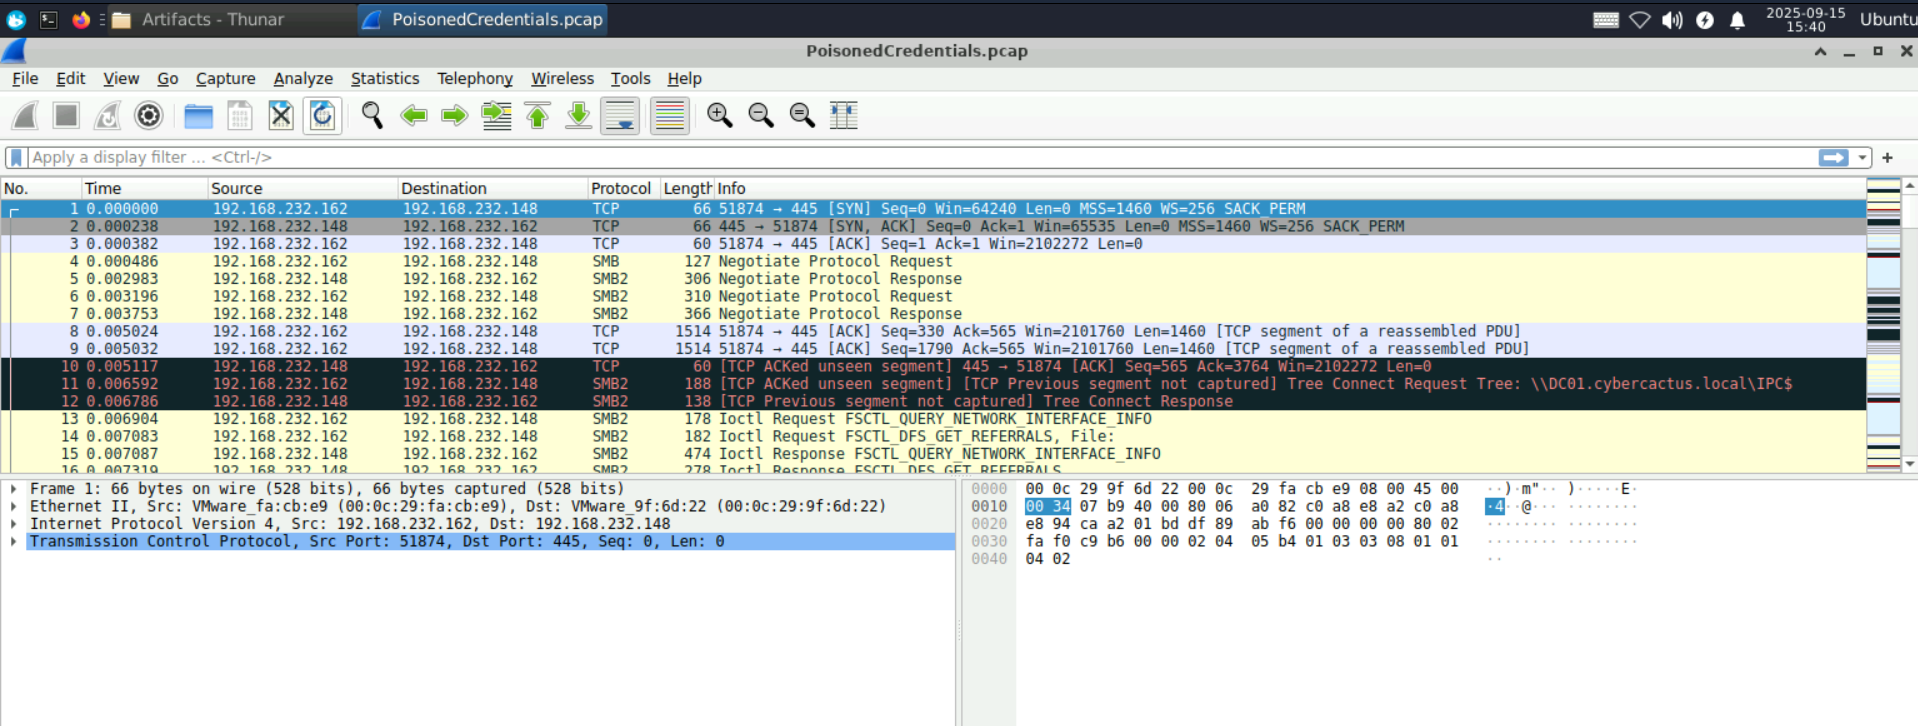1918x726 pixels.
Task: Reload the current capture file
Action: click(x=322, y=116)
